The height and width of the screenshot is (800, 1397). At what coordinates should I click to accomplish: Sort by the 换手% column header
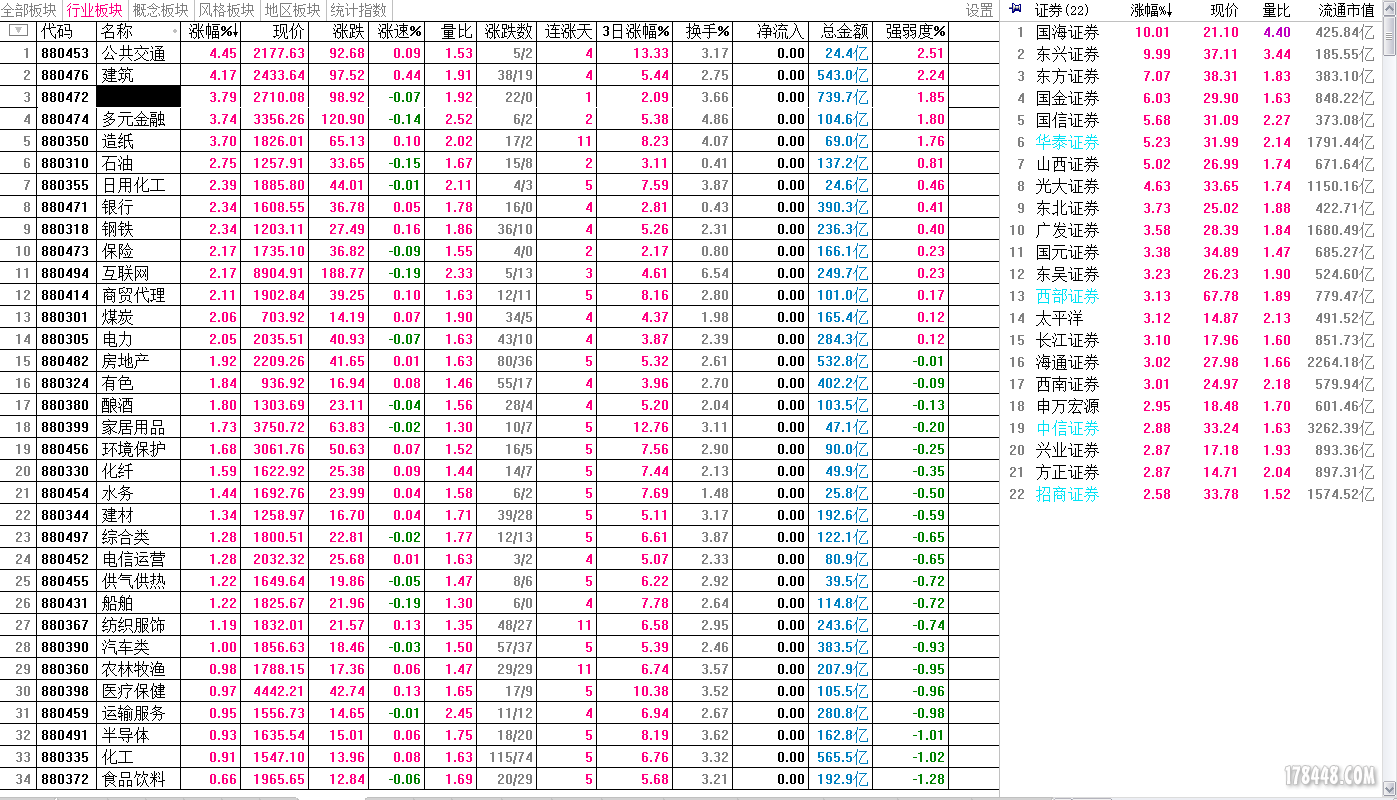pyautogui.click(x=708, y=31)
